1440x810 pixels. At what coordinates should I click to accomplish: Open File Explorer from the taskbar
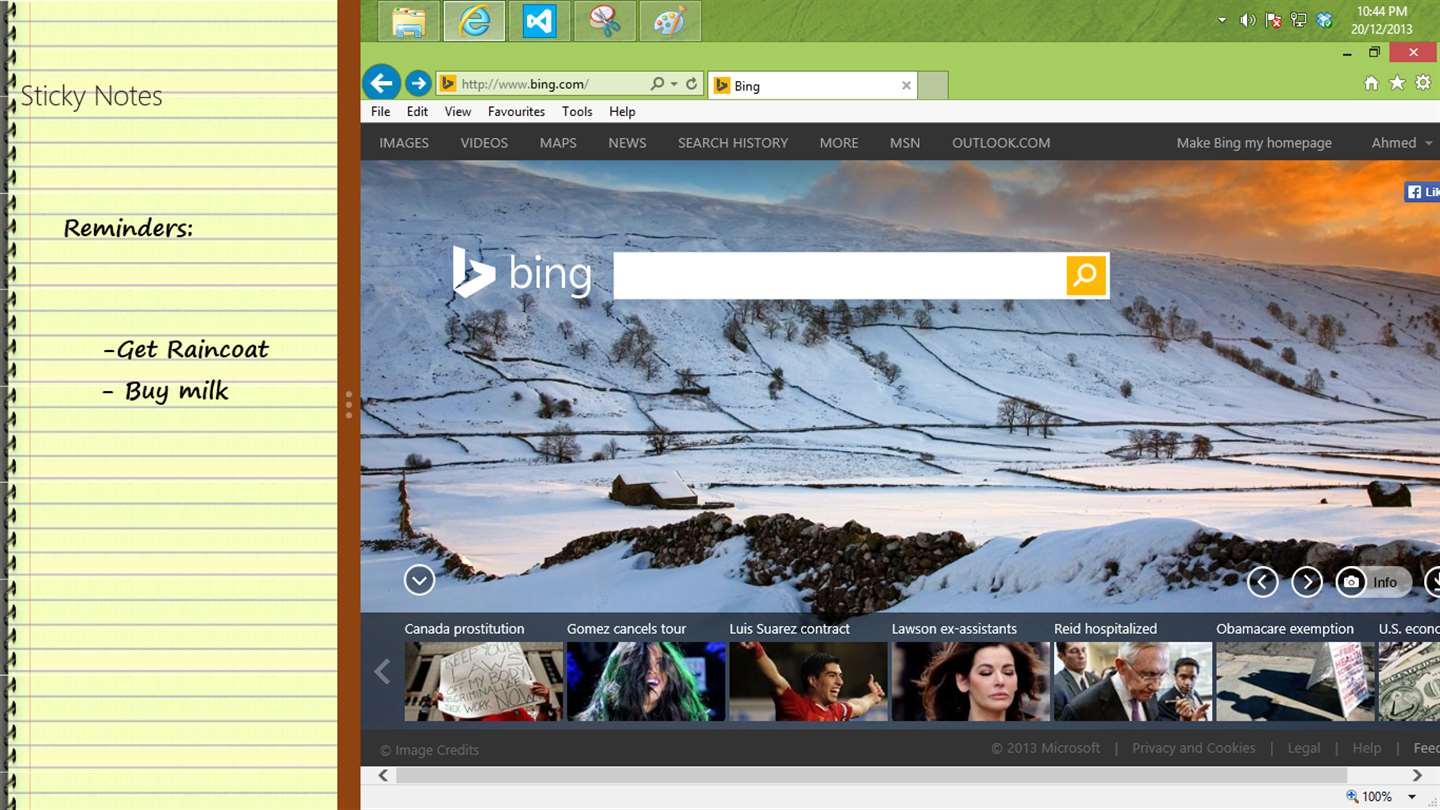tap(409, 21)
